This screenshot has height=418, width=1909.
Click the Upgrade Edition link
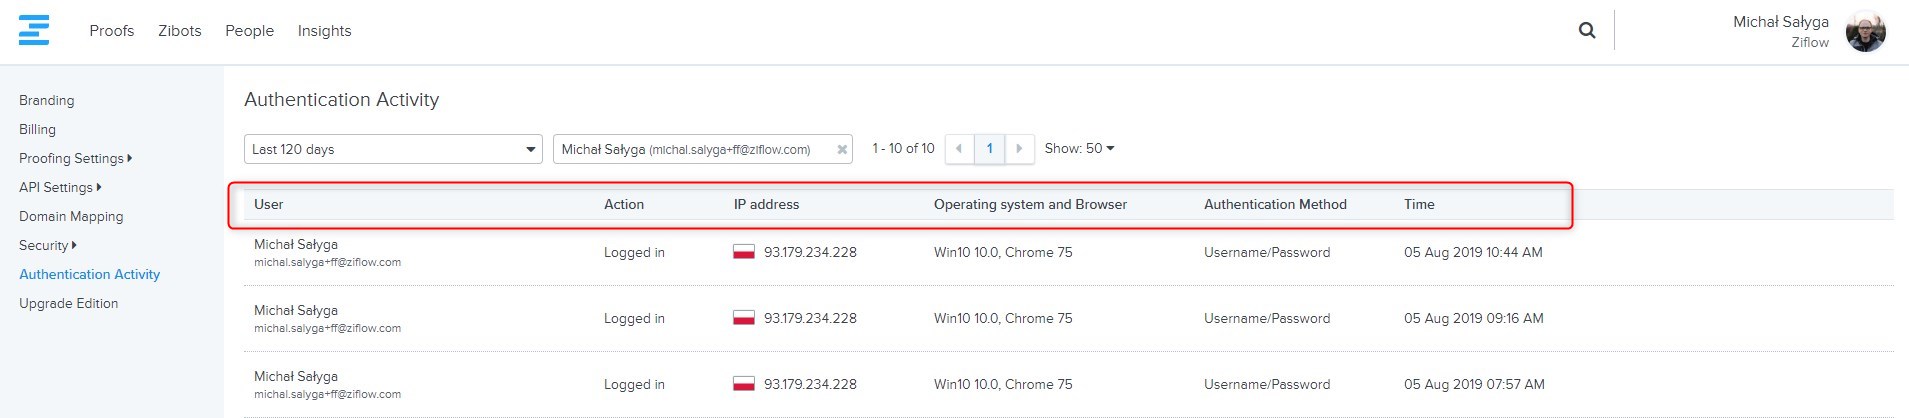(68, 303)
